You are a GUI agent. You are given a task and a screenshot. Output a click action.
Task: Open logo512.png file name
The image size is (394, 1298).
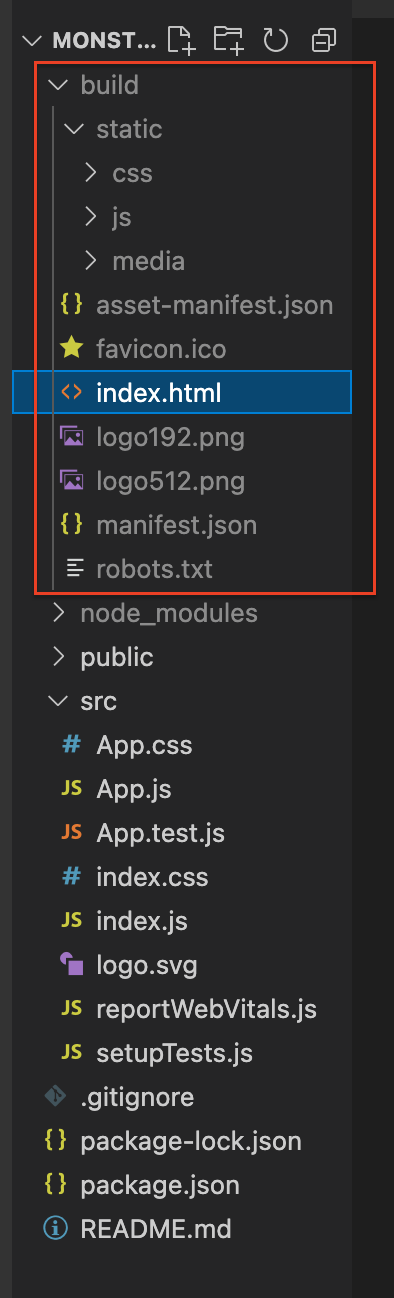[x=171, y=482]
